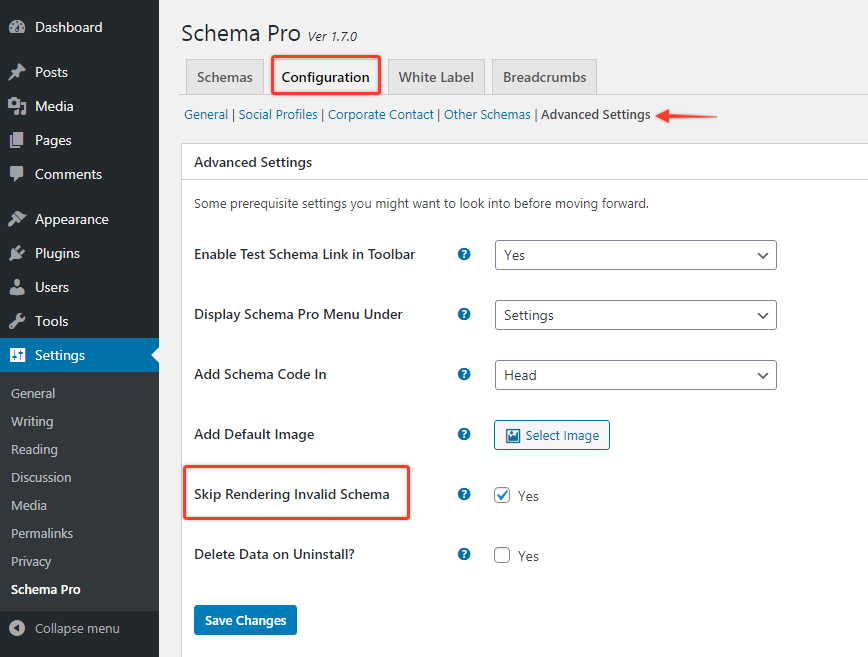Click the Plugins plug icon
The height and width of the screenshot is (657, 868).
pyautogui.click(x=17, y=254)
